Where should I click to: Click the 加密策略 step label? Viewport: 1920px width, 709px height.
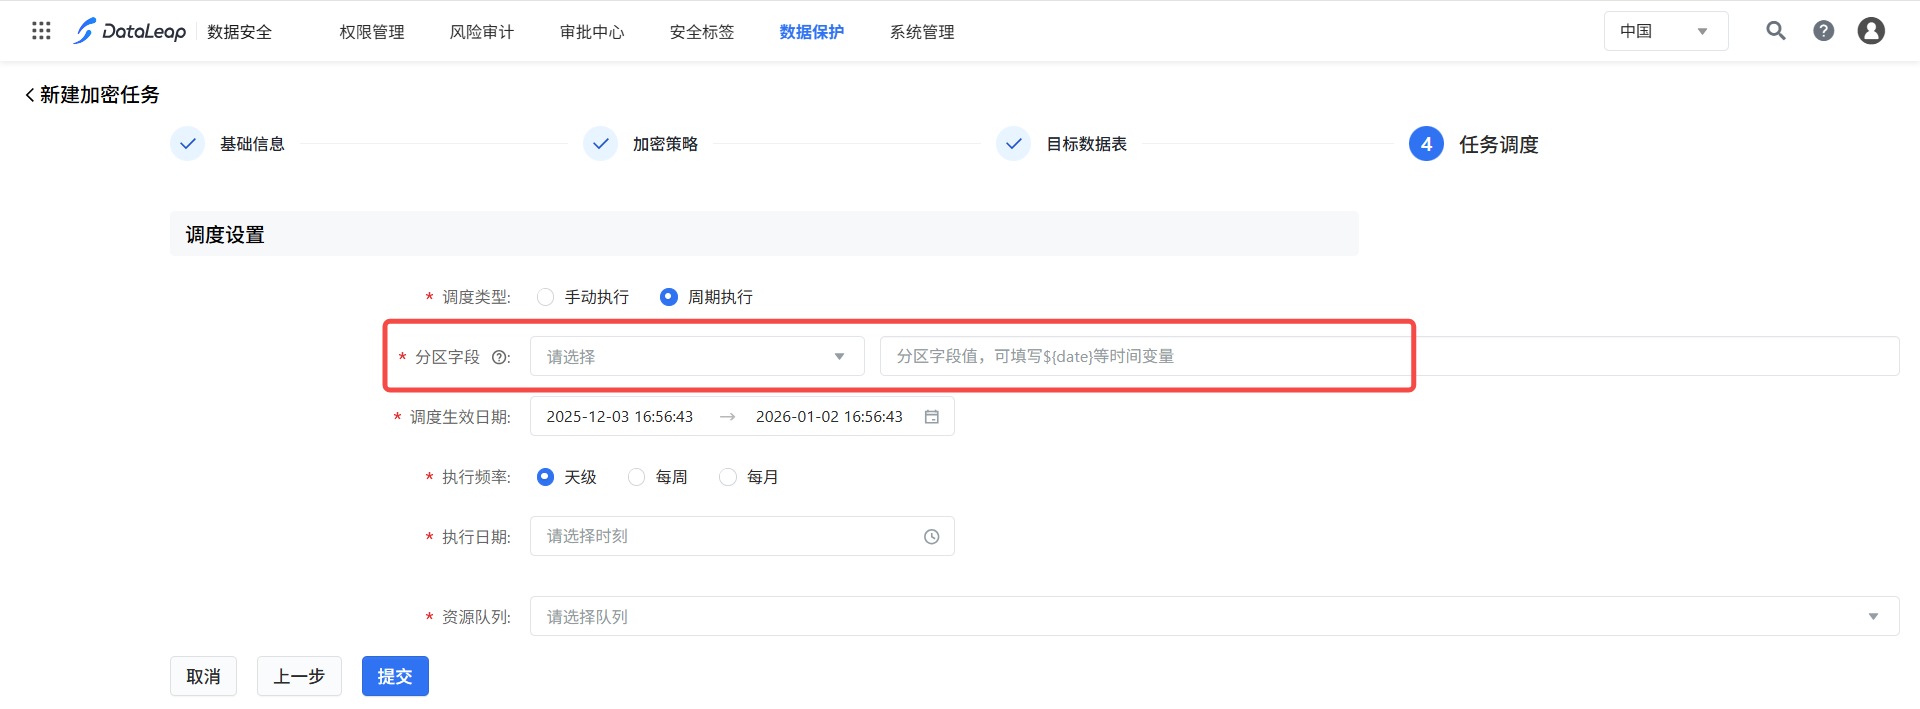click(x=665, y=144)
